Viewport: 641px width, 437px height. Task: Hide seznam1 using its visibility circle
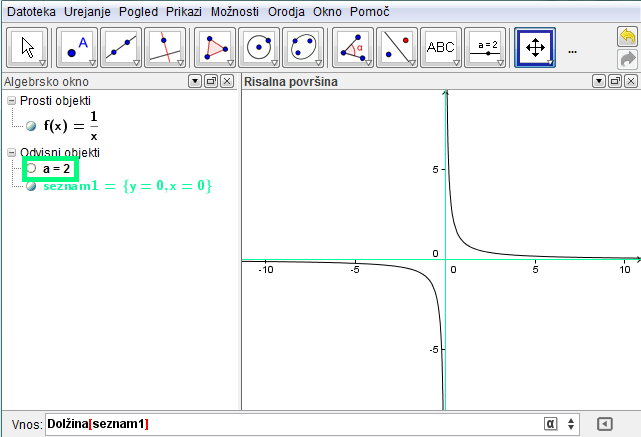point(31,186)
